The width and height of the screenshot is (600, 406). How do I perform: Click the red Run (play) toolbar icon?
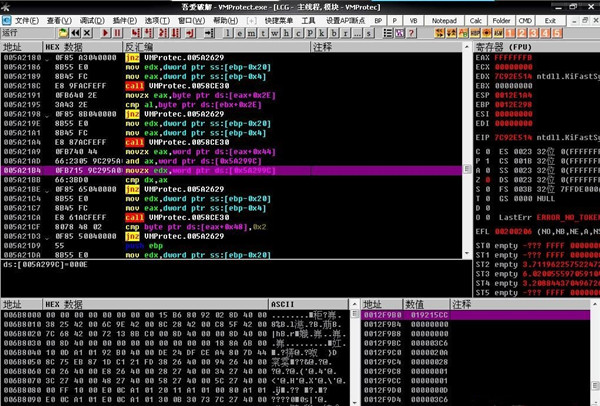105,33
